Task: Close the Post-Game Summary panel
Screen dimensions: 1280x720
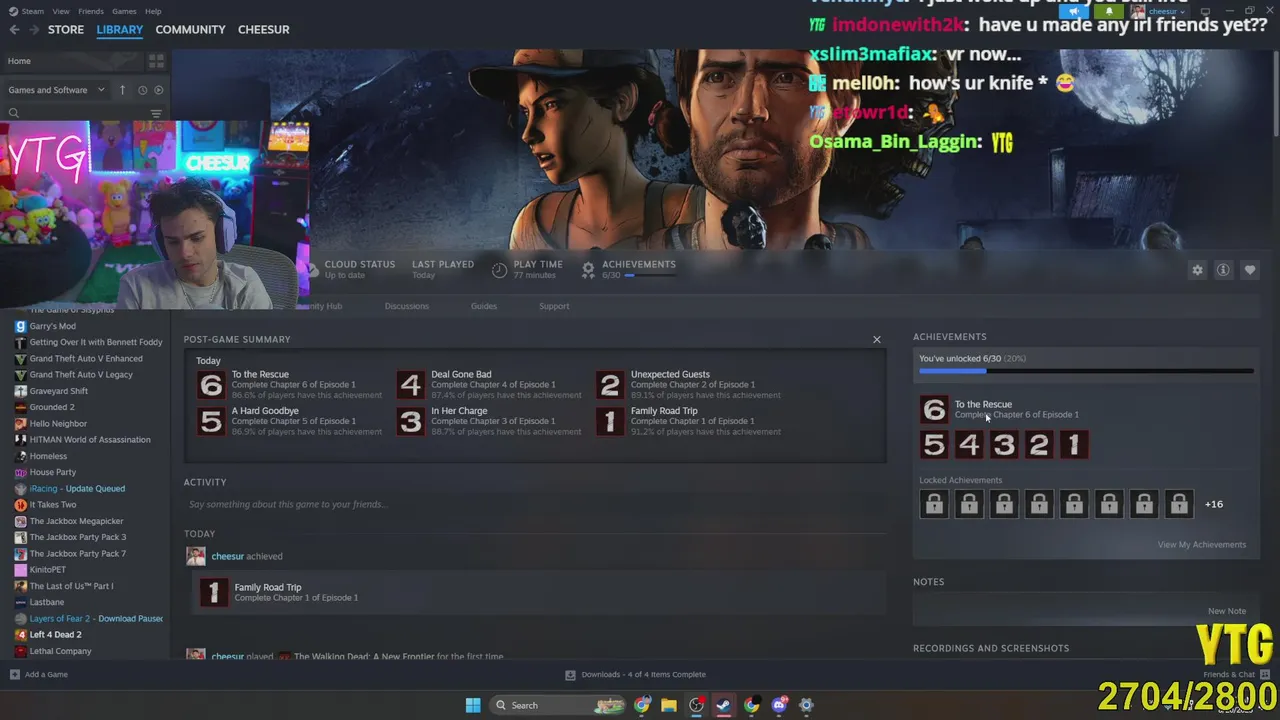Action: pyautogui.click(x=877, y=340)
